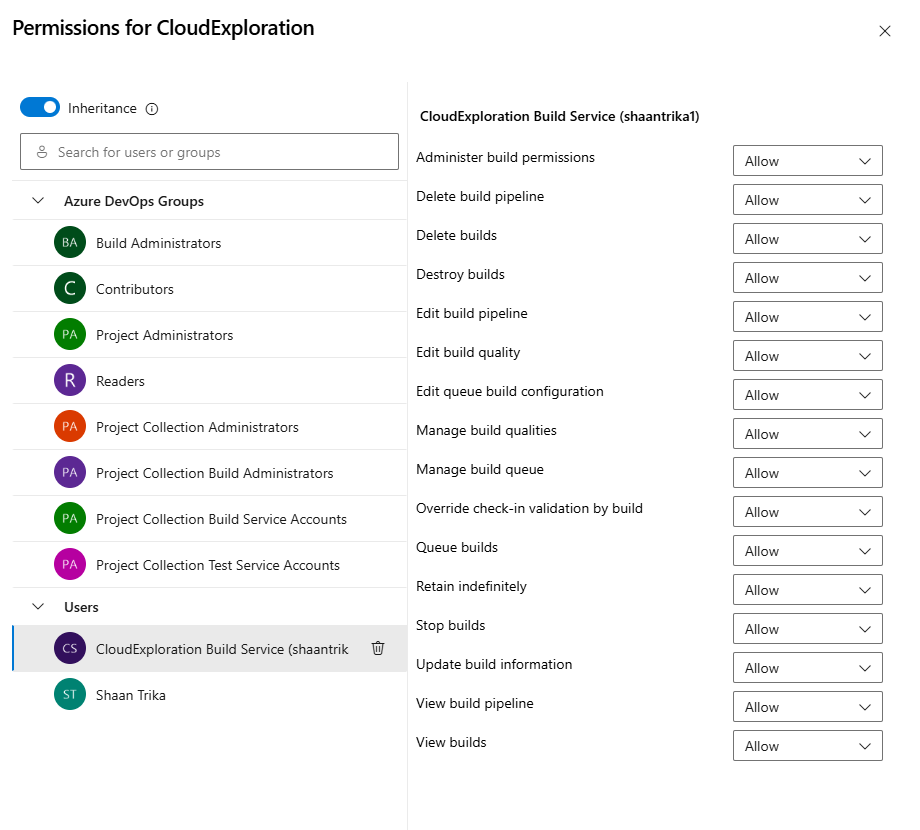Open the Edit build quality dropdown
This screenshot has width=920, height=830.
point(807,356)
